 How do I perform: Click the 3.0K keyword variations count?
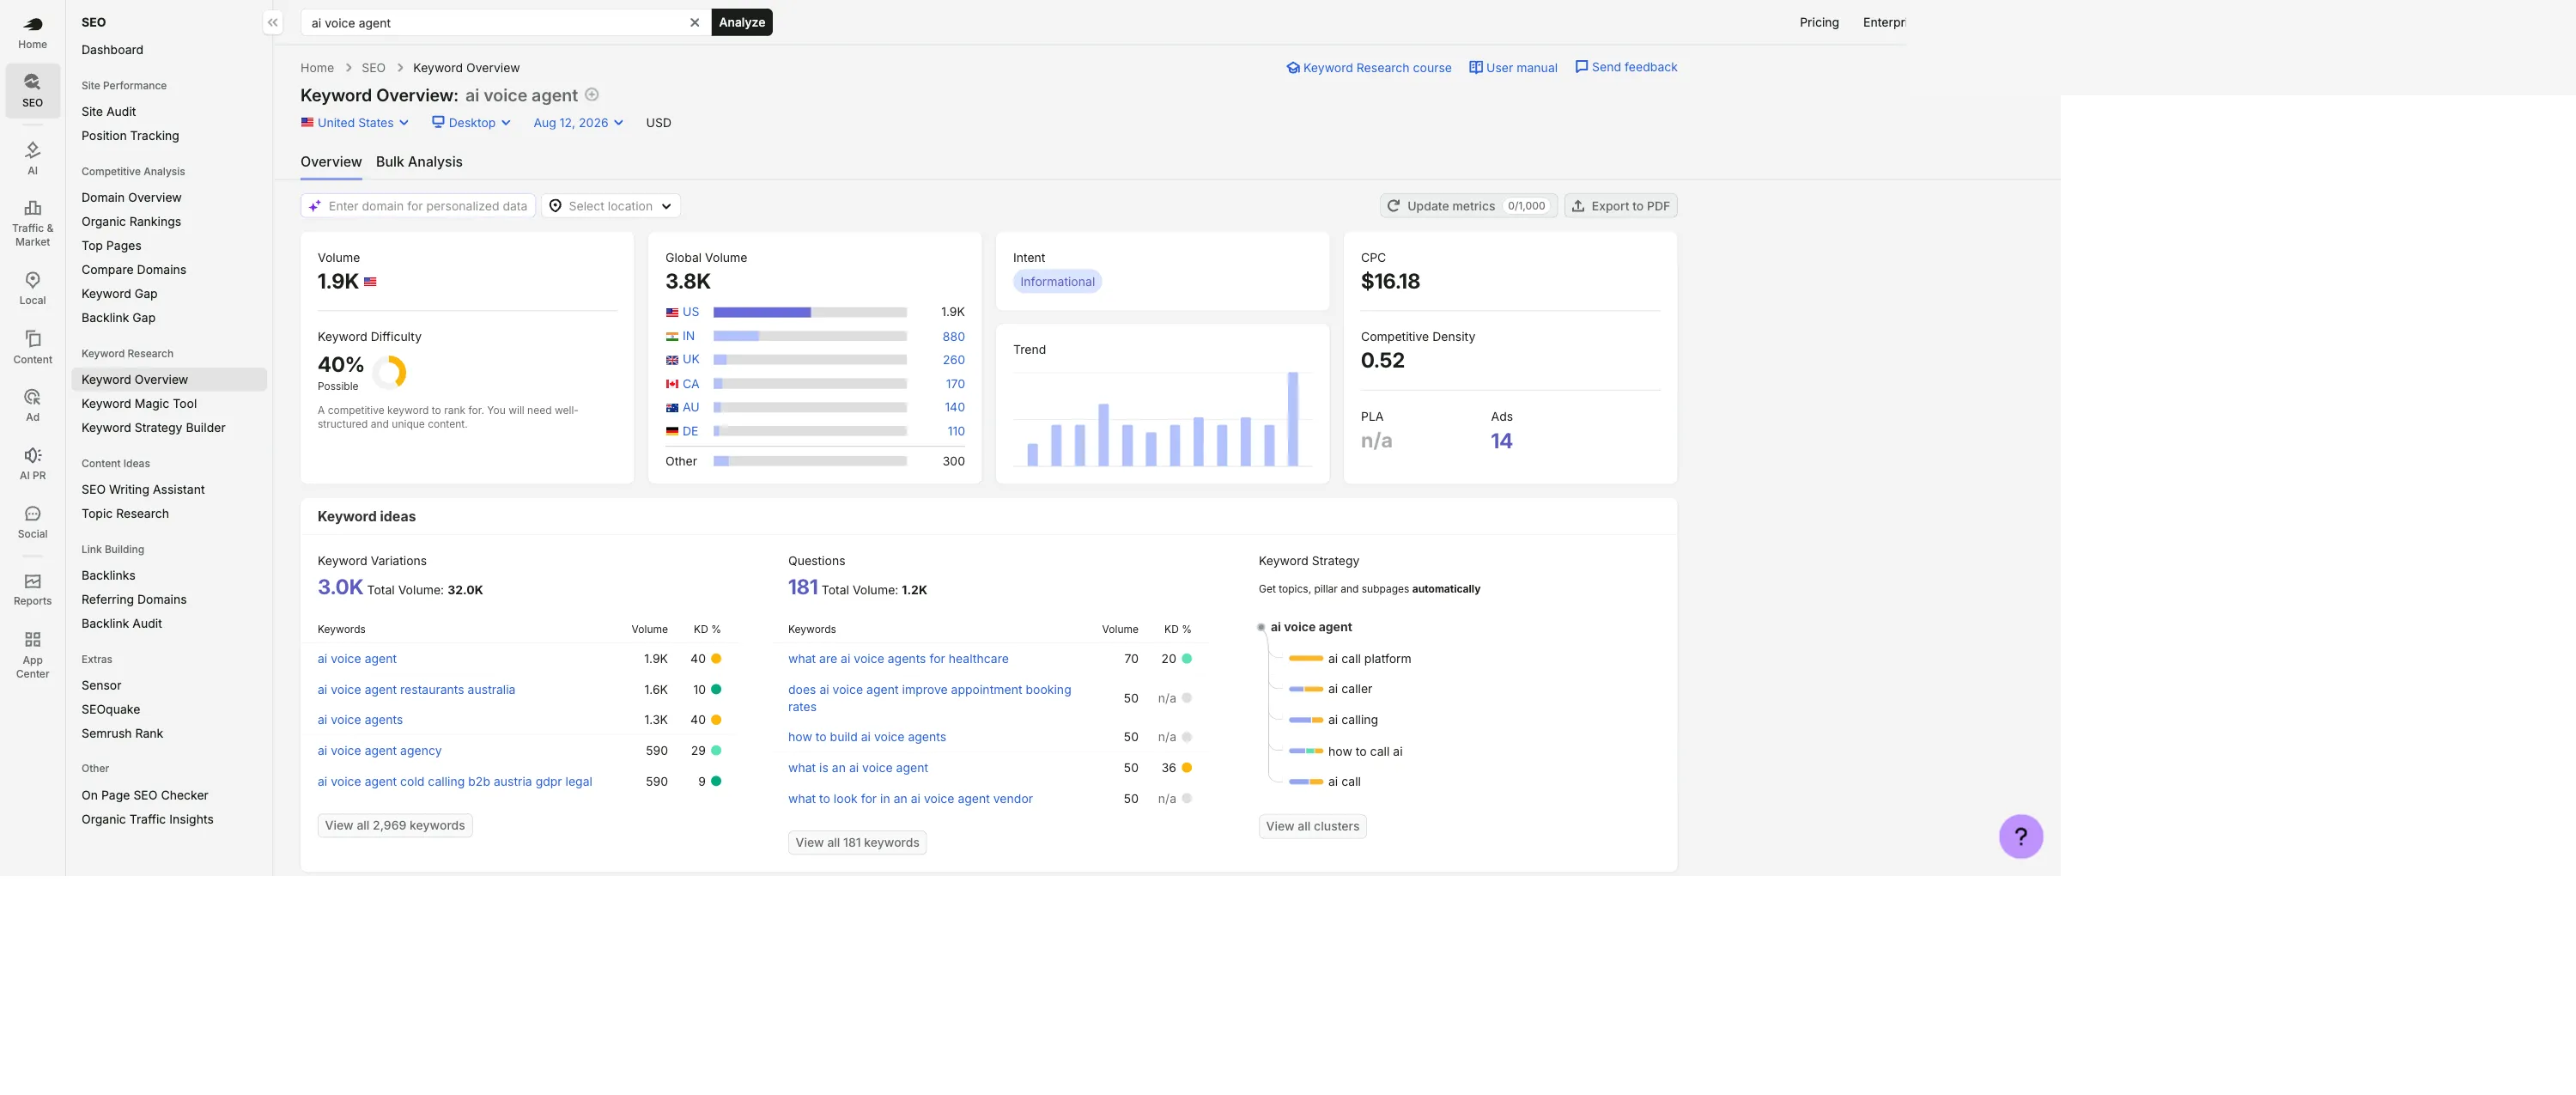[339, 587]
